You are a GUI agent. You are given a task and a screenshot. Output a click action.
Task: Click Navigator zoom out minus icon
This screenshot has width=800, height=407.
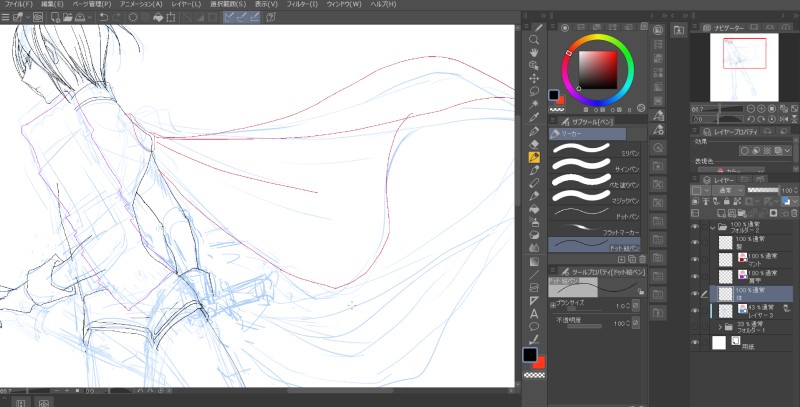pyautogui.click(x=751, y=109)
